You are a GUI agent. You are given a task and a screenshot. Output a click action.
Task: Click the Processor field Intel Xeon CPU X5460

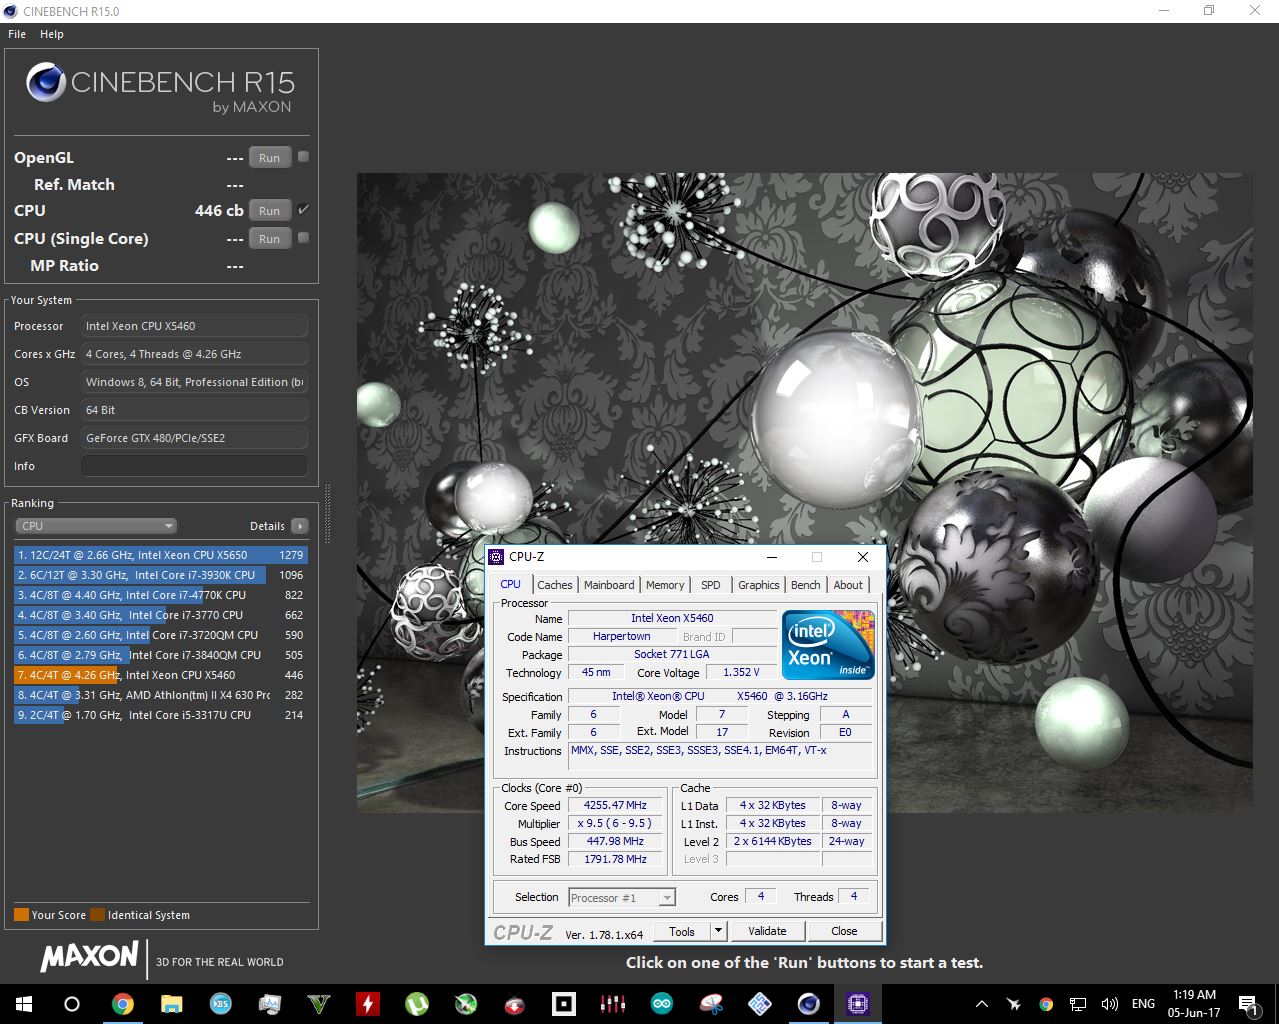(194, 326)
